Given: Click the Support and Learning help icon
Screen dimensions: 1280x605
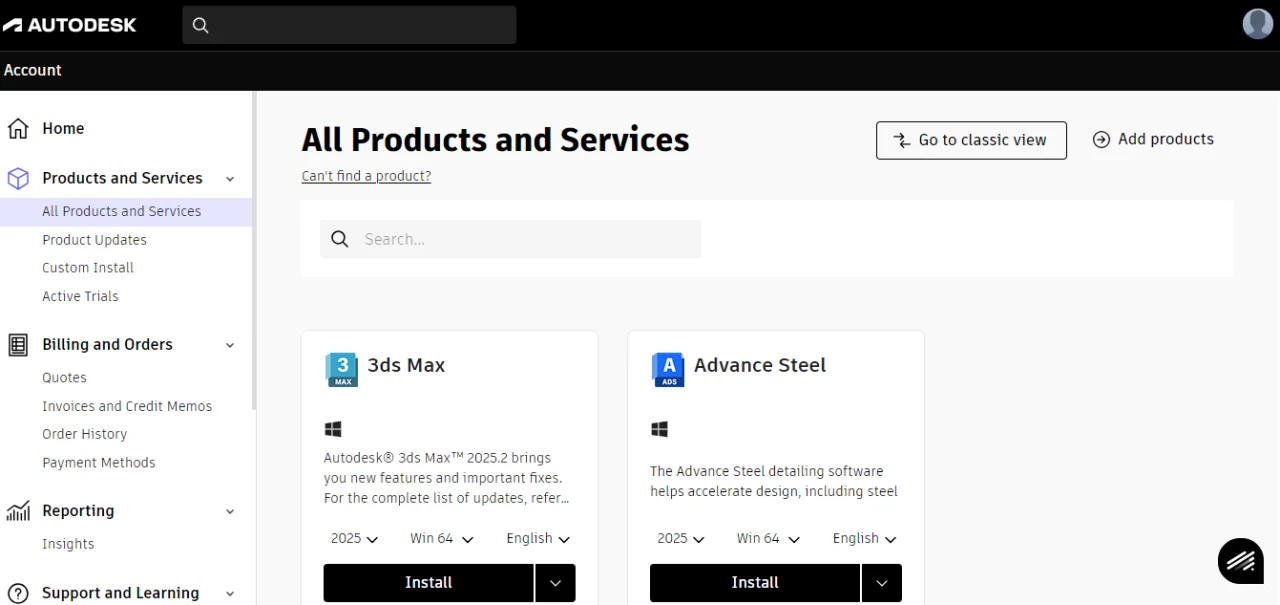Looking at the screenshot, I should (18, 593).
